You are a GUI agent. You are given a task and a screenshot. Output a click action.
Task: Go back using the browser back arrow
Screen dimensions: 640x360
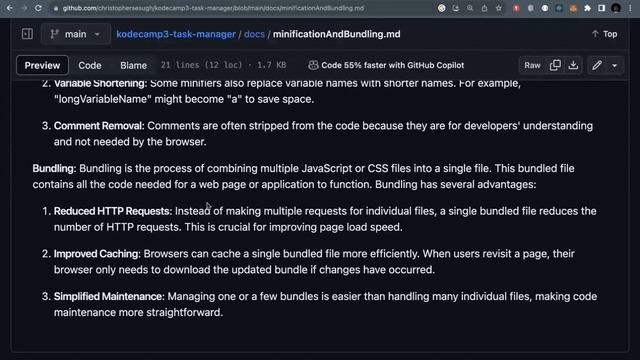click(9, 8)
